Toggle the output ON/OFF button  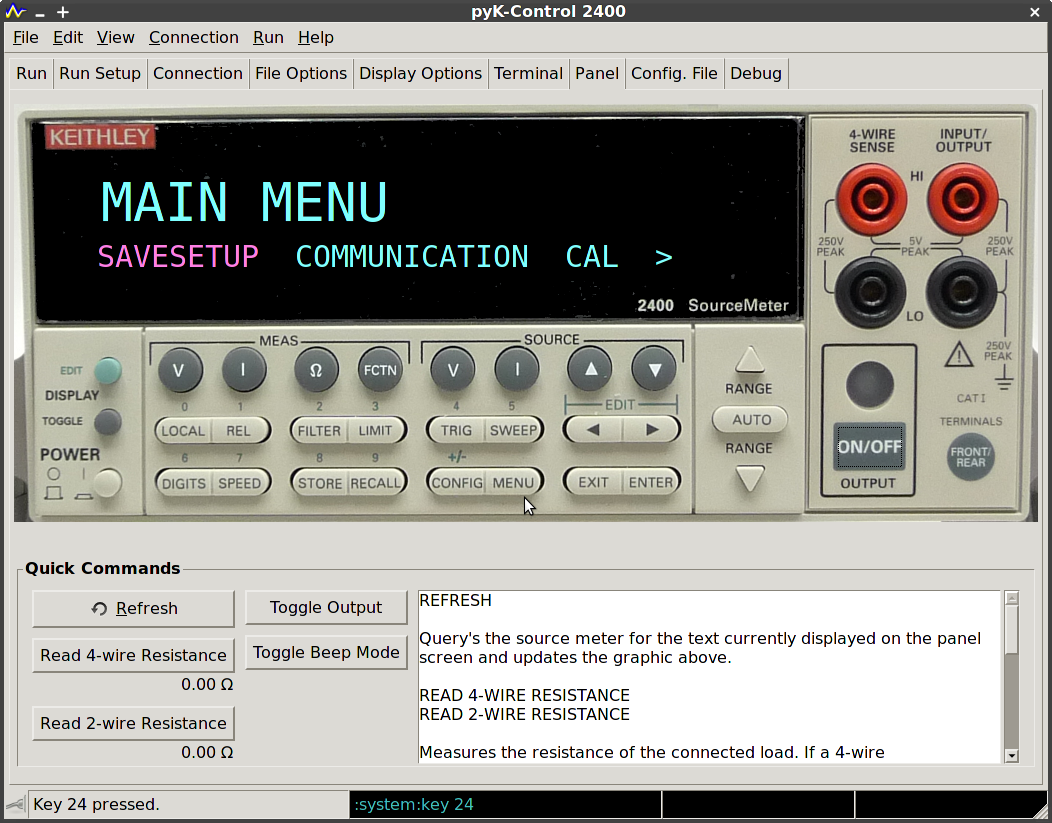point(870,447)
